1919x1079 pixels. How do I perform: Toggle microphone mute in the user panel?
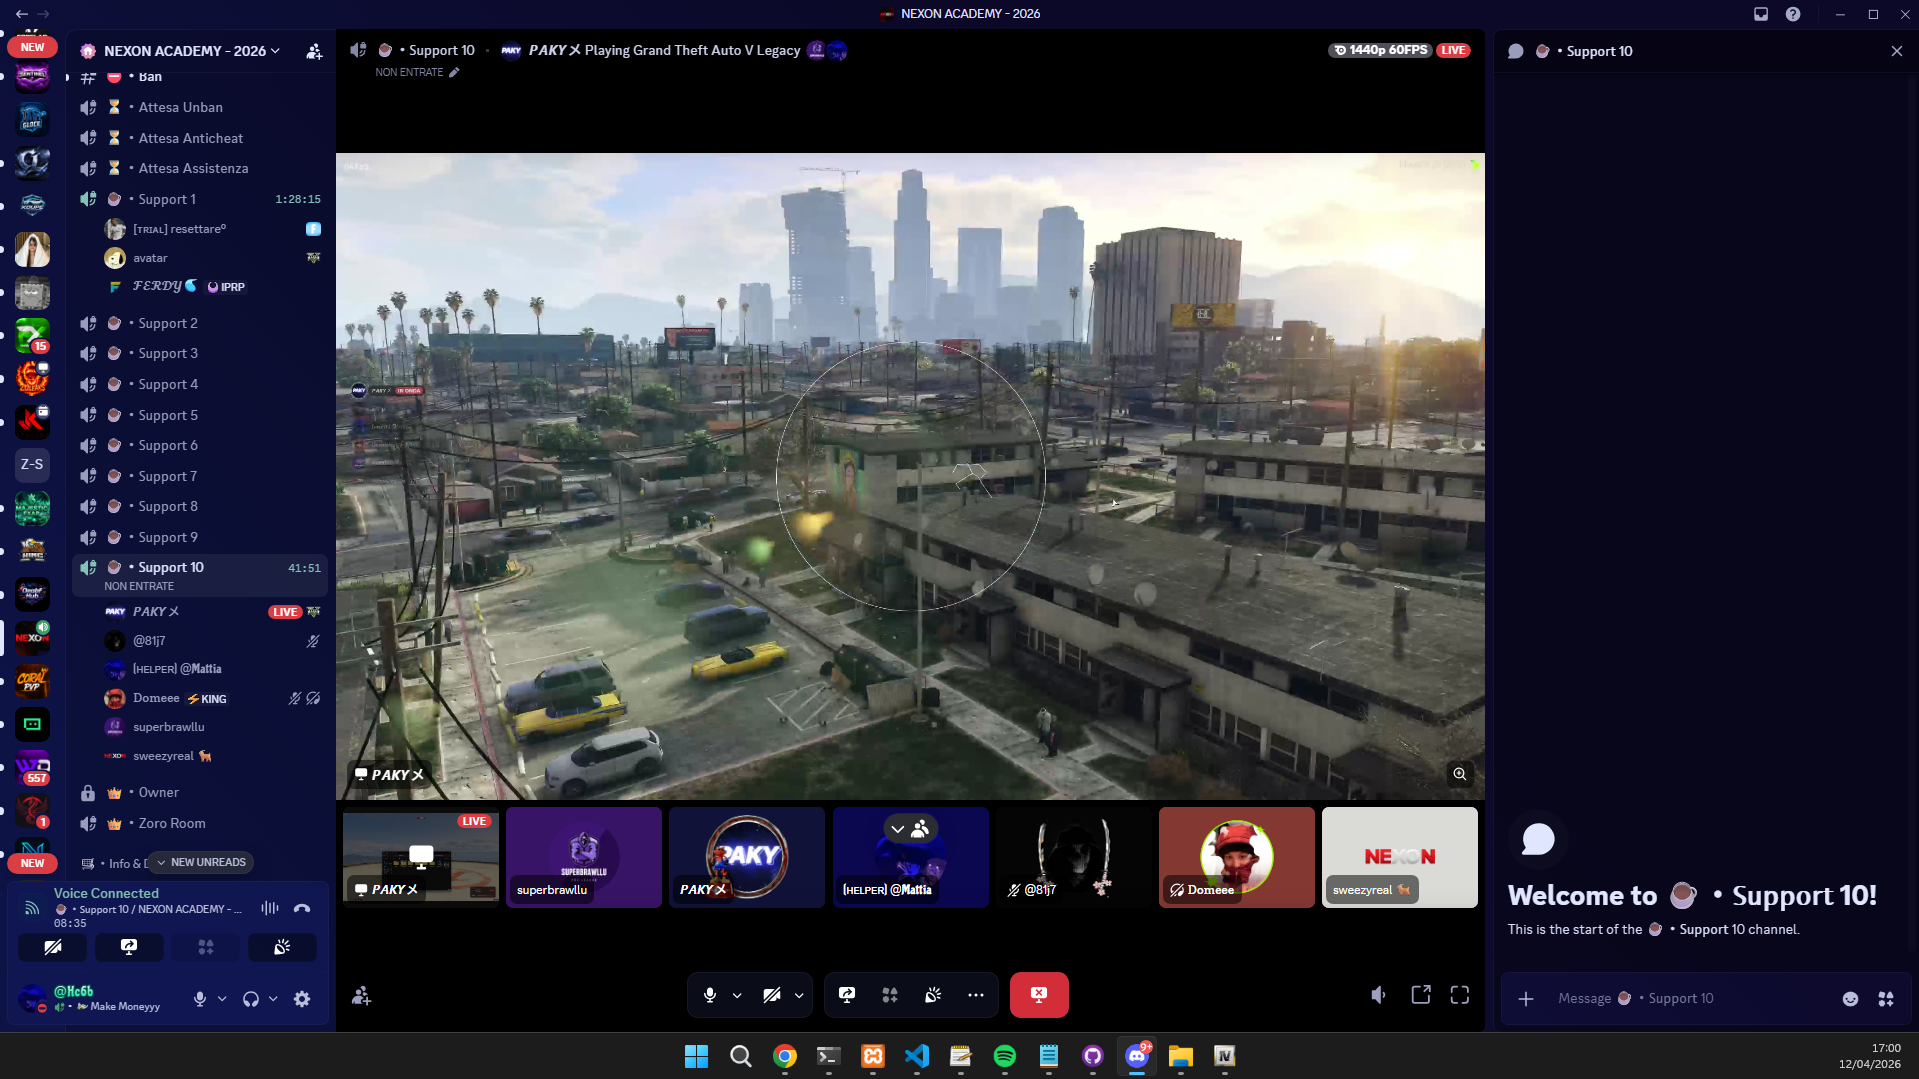(200, 998)
